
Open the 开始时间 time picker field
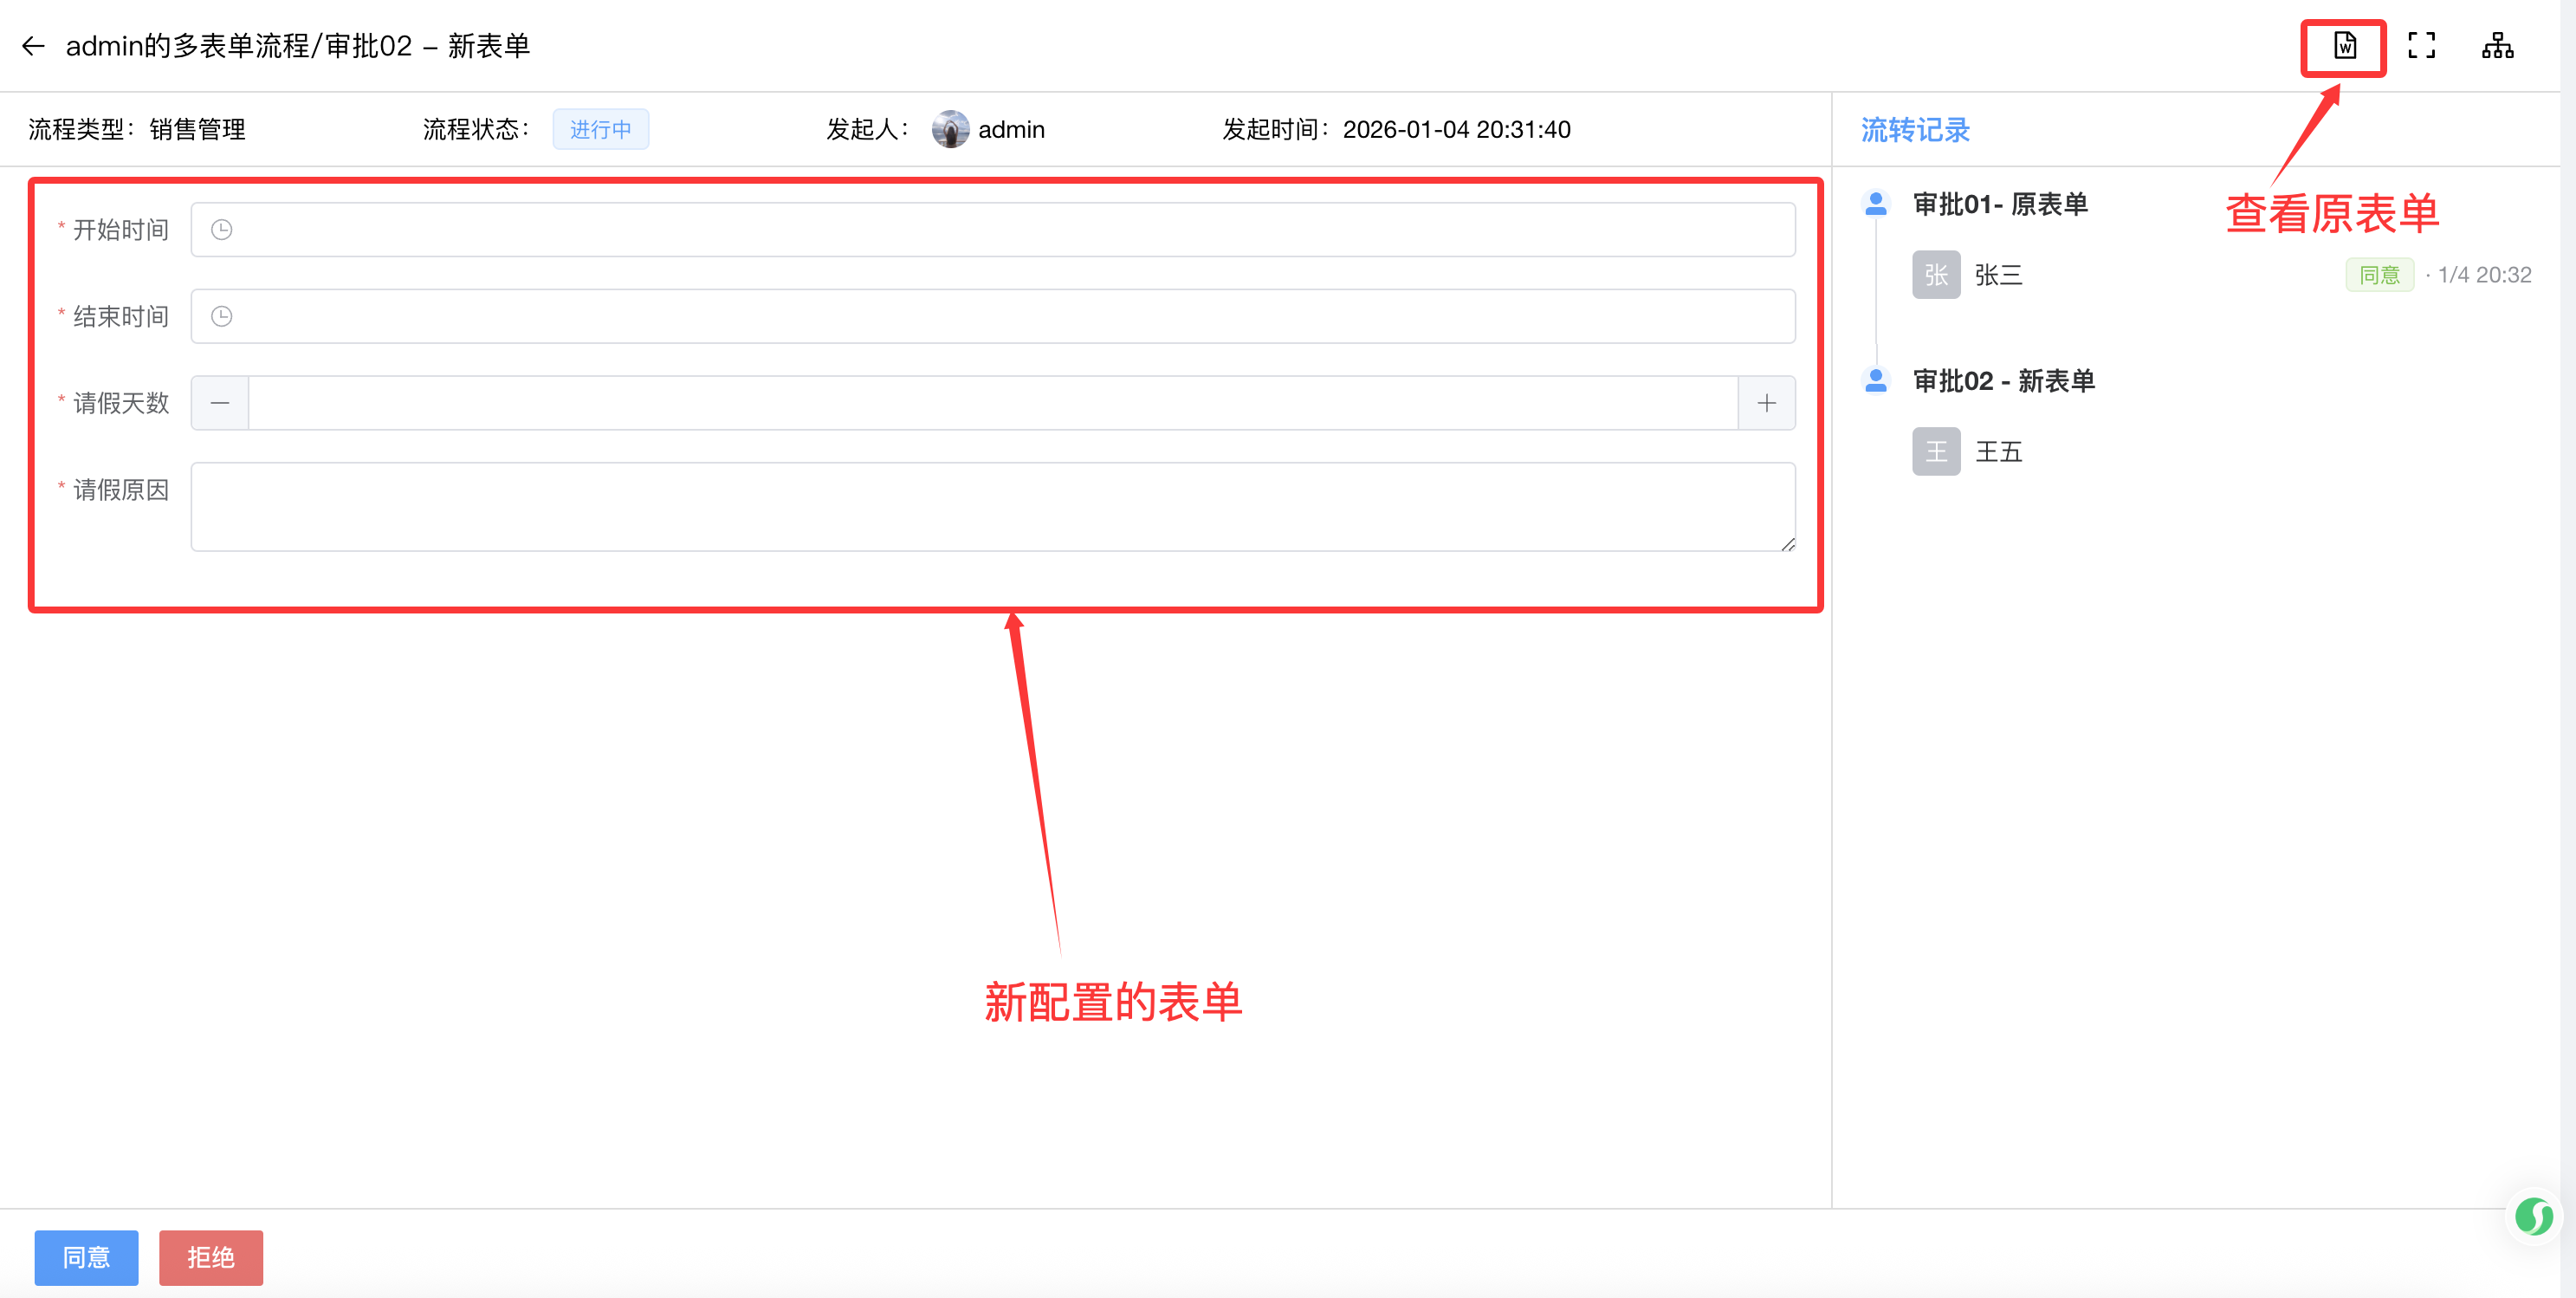point(992,230)
